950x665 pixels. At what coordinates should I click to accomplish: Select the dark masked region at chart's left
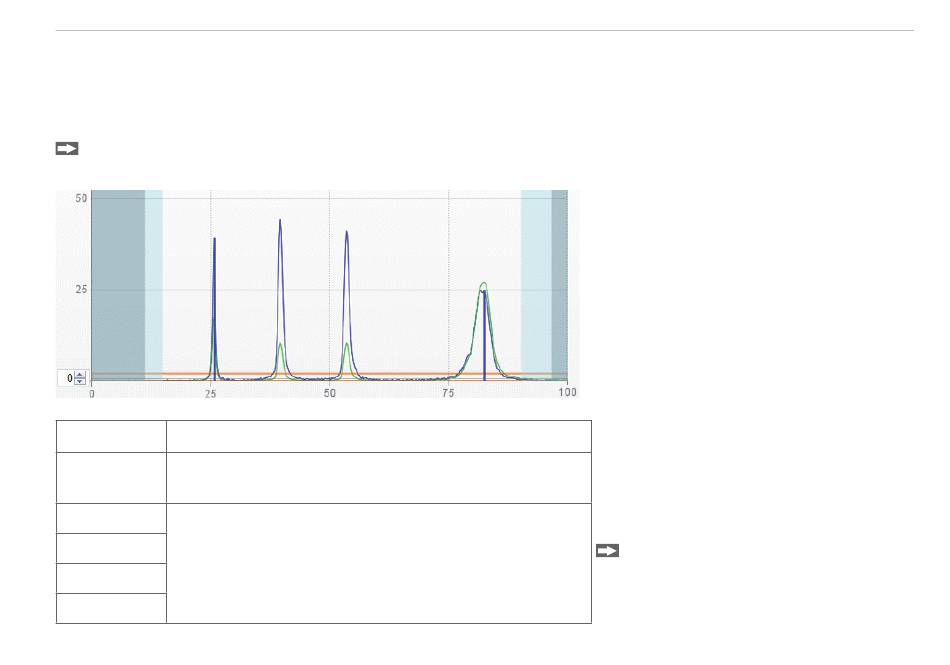tap(118, 285)
